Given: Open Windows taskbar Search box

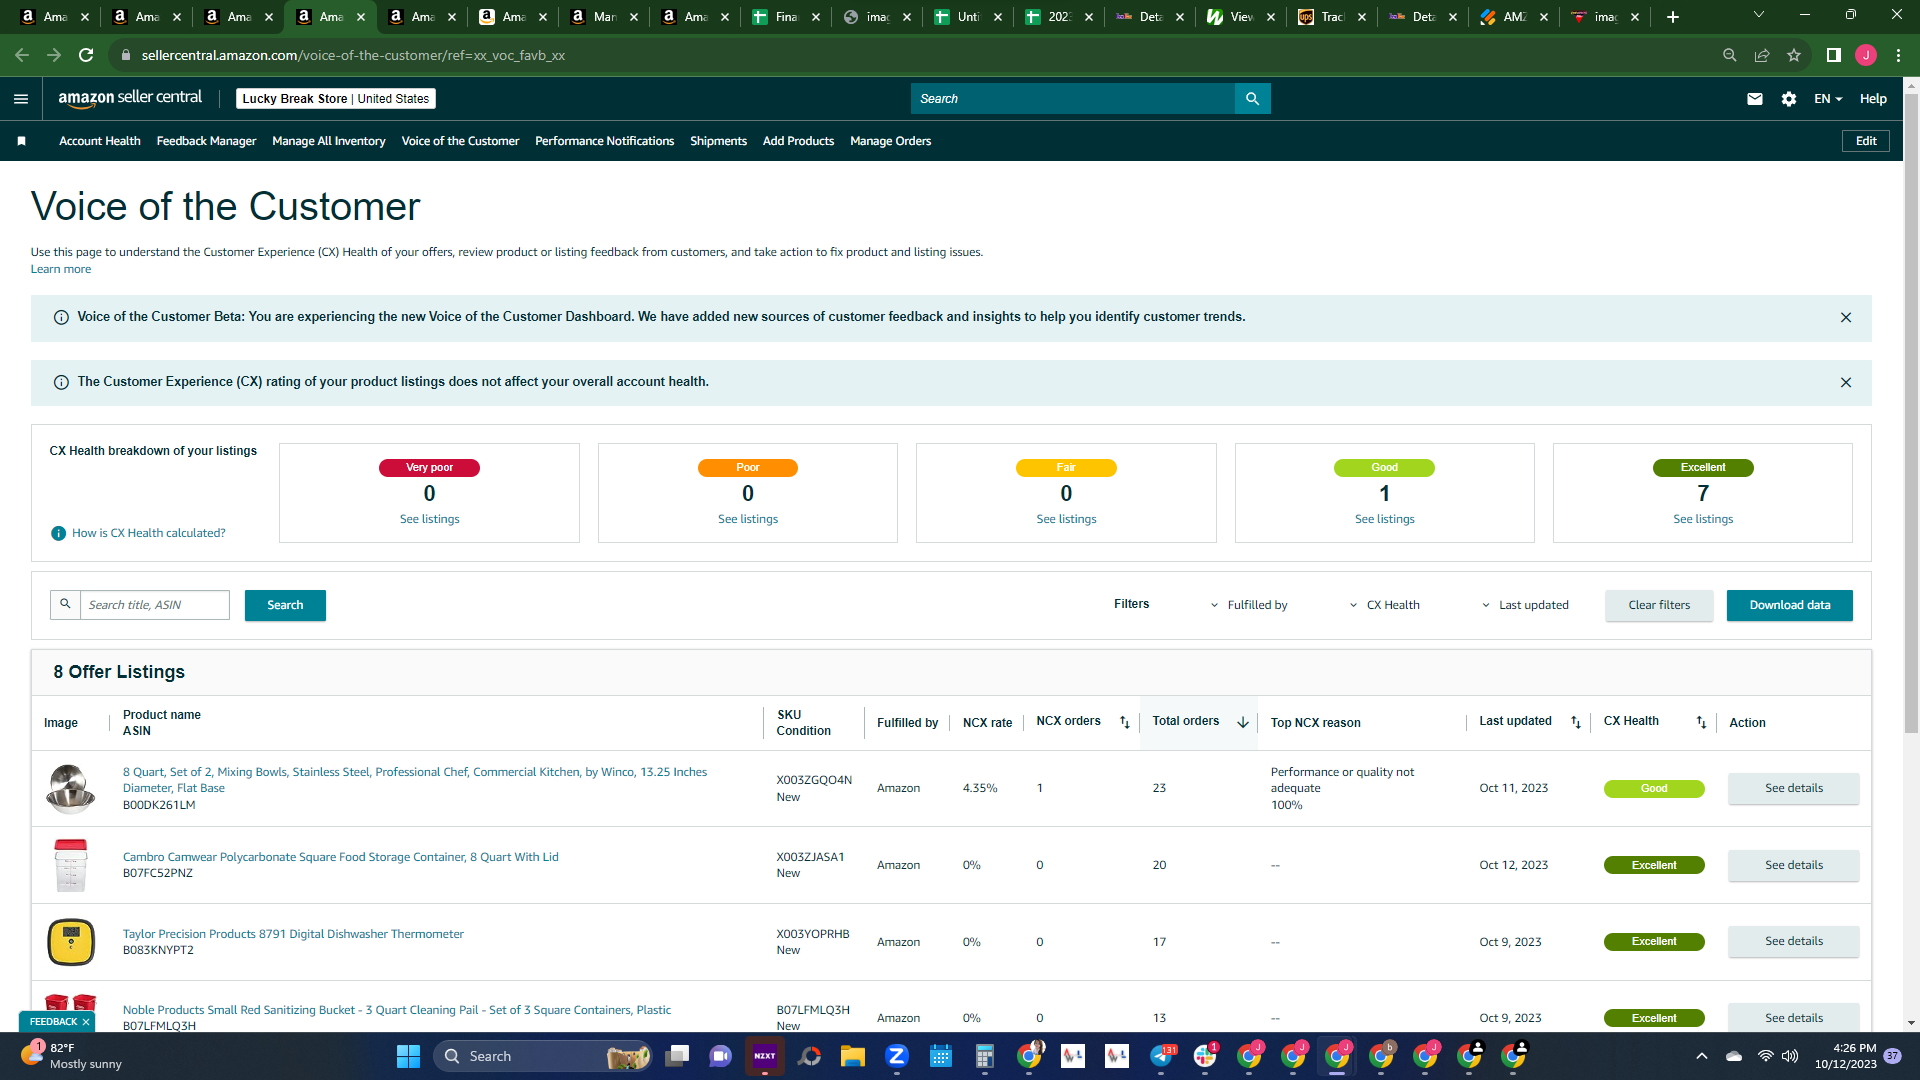Looking at the screenshot, I should pos(543,1056).
